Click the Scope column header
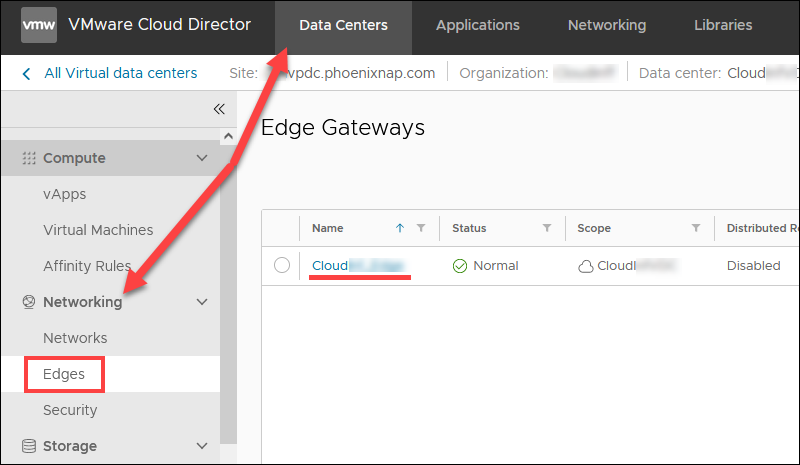 pyautogui.click(x=594, y=228)
